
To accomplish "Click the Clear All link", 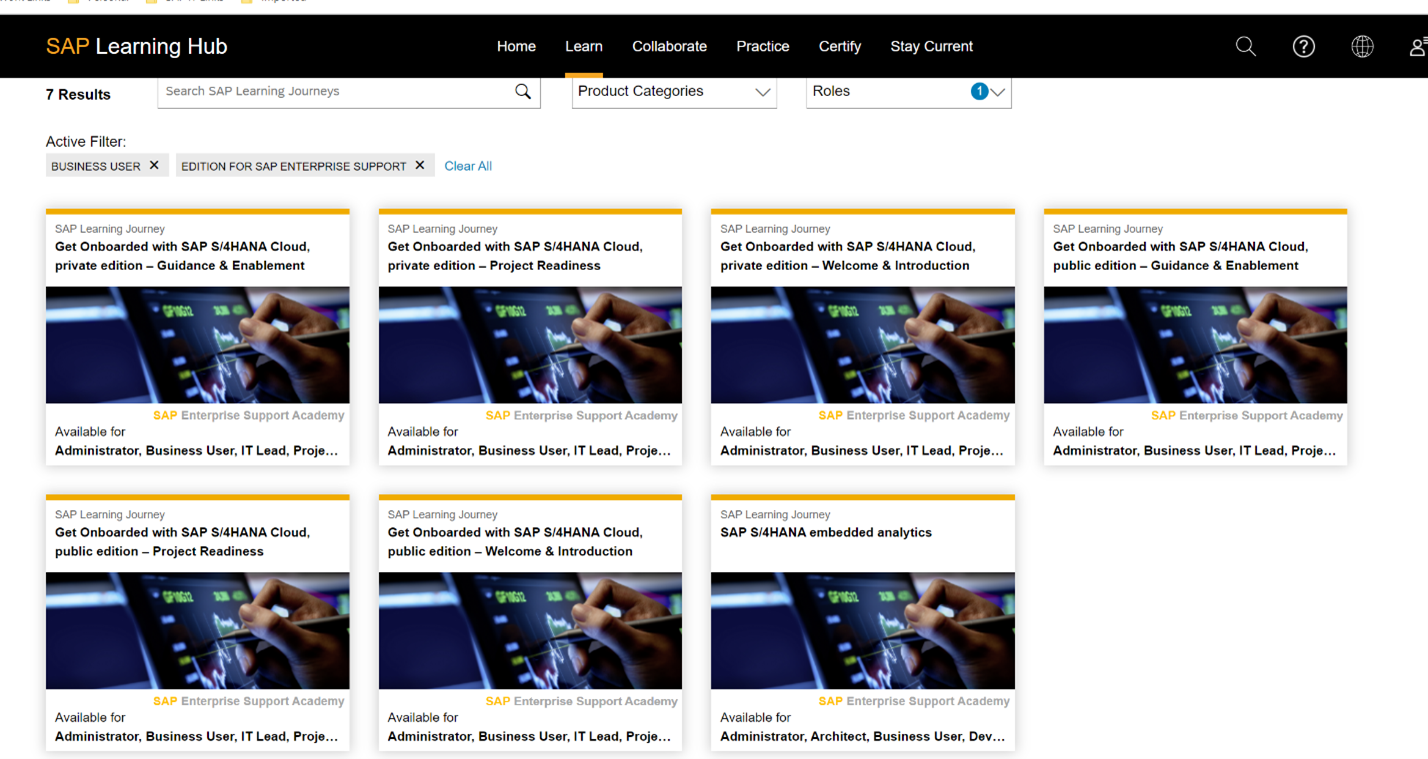I will [x=468, y=166].
